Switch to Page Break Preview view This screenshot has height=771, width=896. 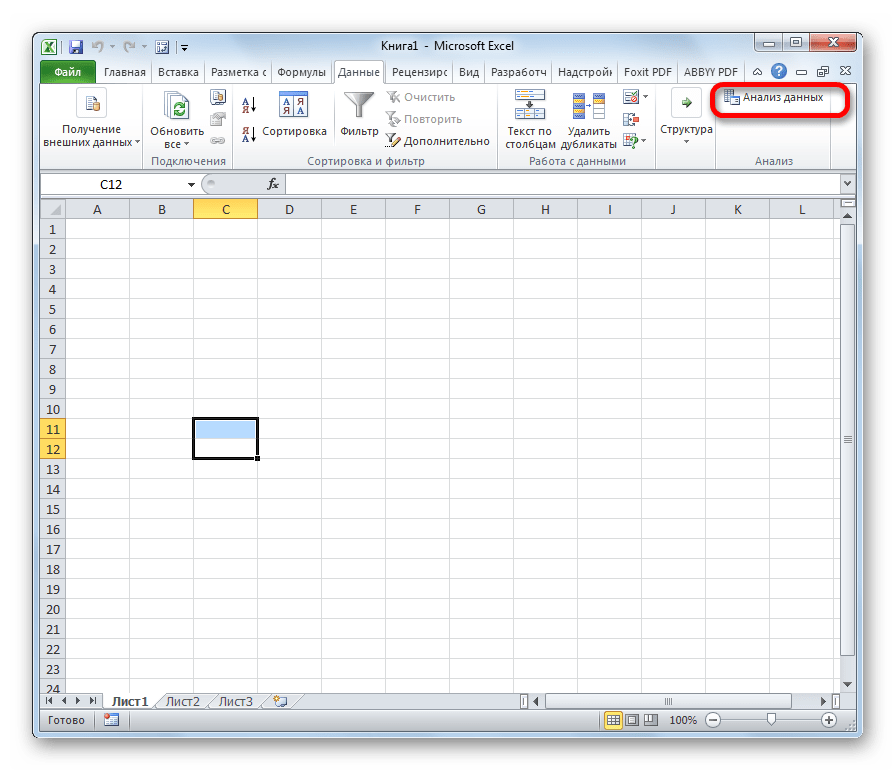[x=650, y=720]
